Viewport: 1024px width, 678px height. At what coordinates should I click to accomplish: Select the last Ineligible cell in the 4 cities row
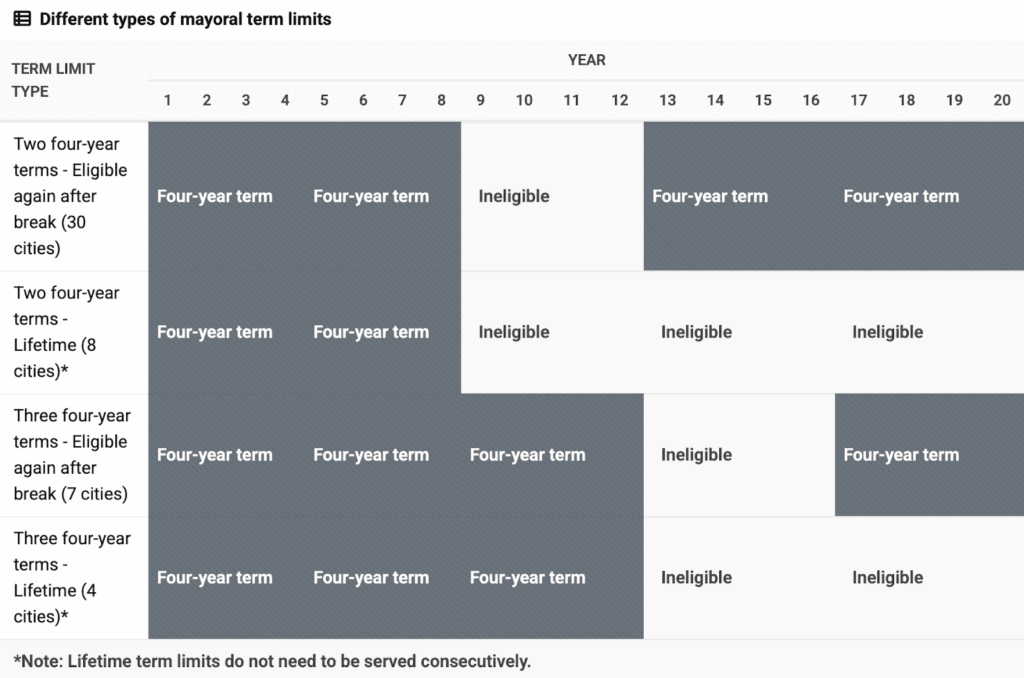[x=887, y=577]
